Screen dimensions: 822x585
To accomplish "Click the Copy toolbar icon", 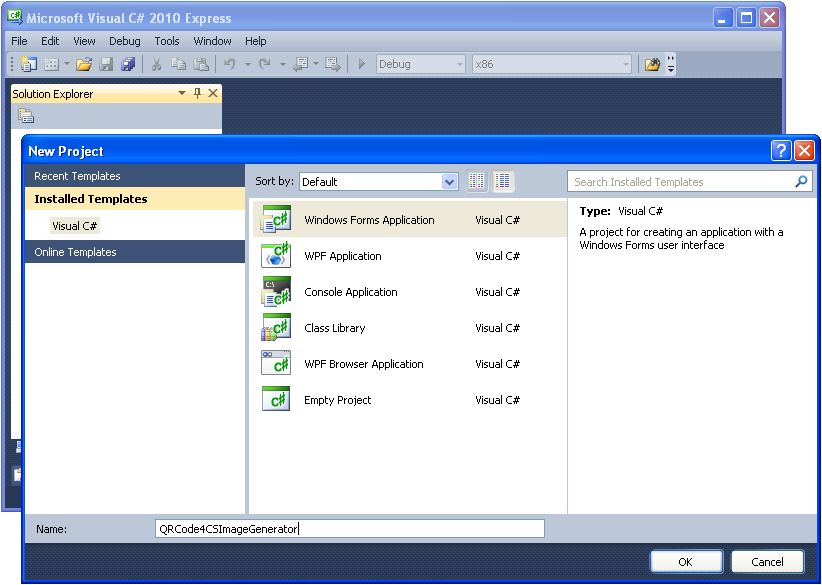I will (x=179, y=64).
